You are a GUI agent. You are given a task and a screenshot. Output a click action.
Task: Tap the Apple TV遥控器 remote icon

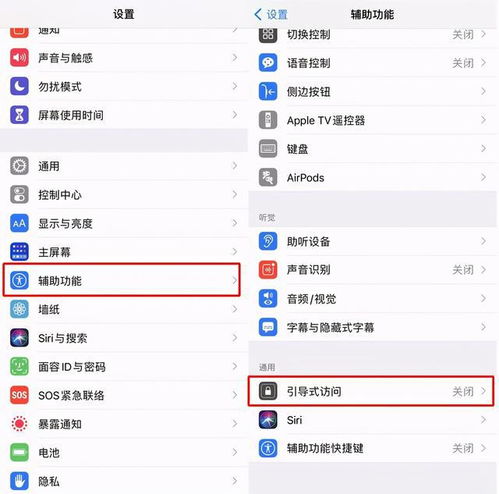pos(268,120)
